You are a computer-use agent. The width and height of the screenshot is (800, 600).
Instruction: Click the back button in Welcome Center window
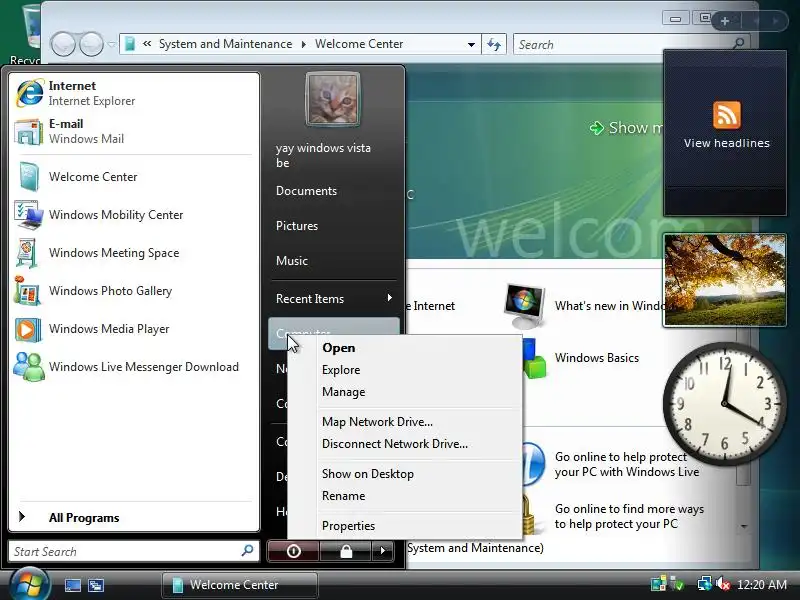pos(64,44)
